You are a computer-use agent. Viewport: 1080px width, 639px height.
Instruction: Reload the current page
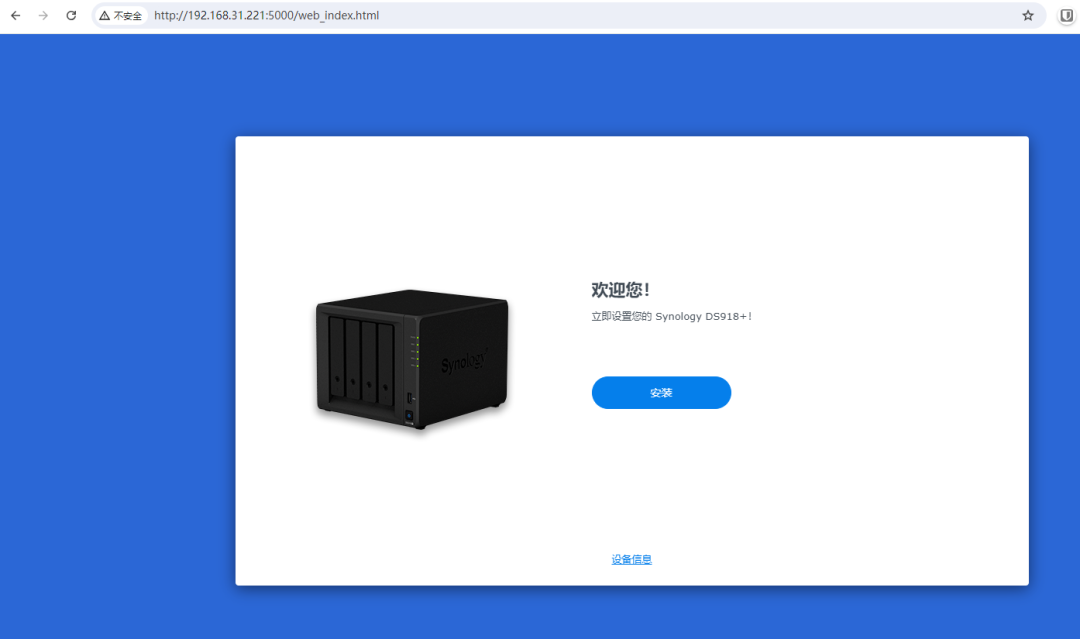[71, 16]
